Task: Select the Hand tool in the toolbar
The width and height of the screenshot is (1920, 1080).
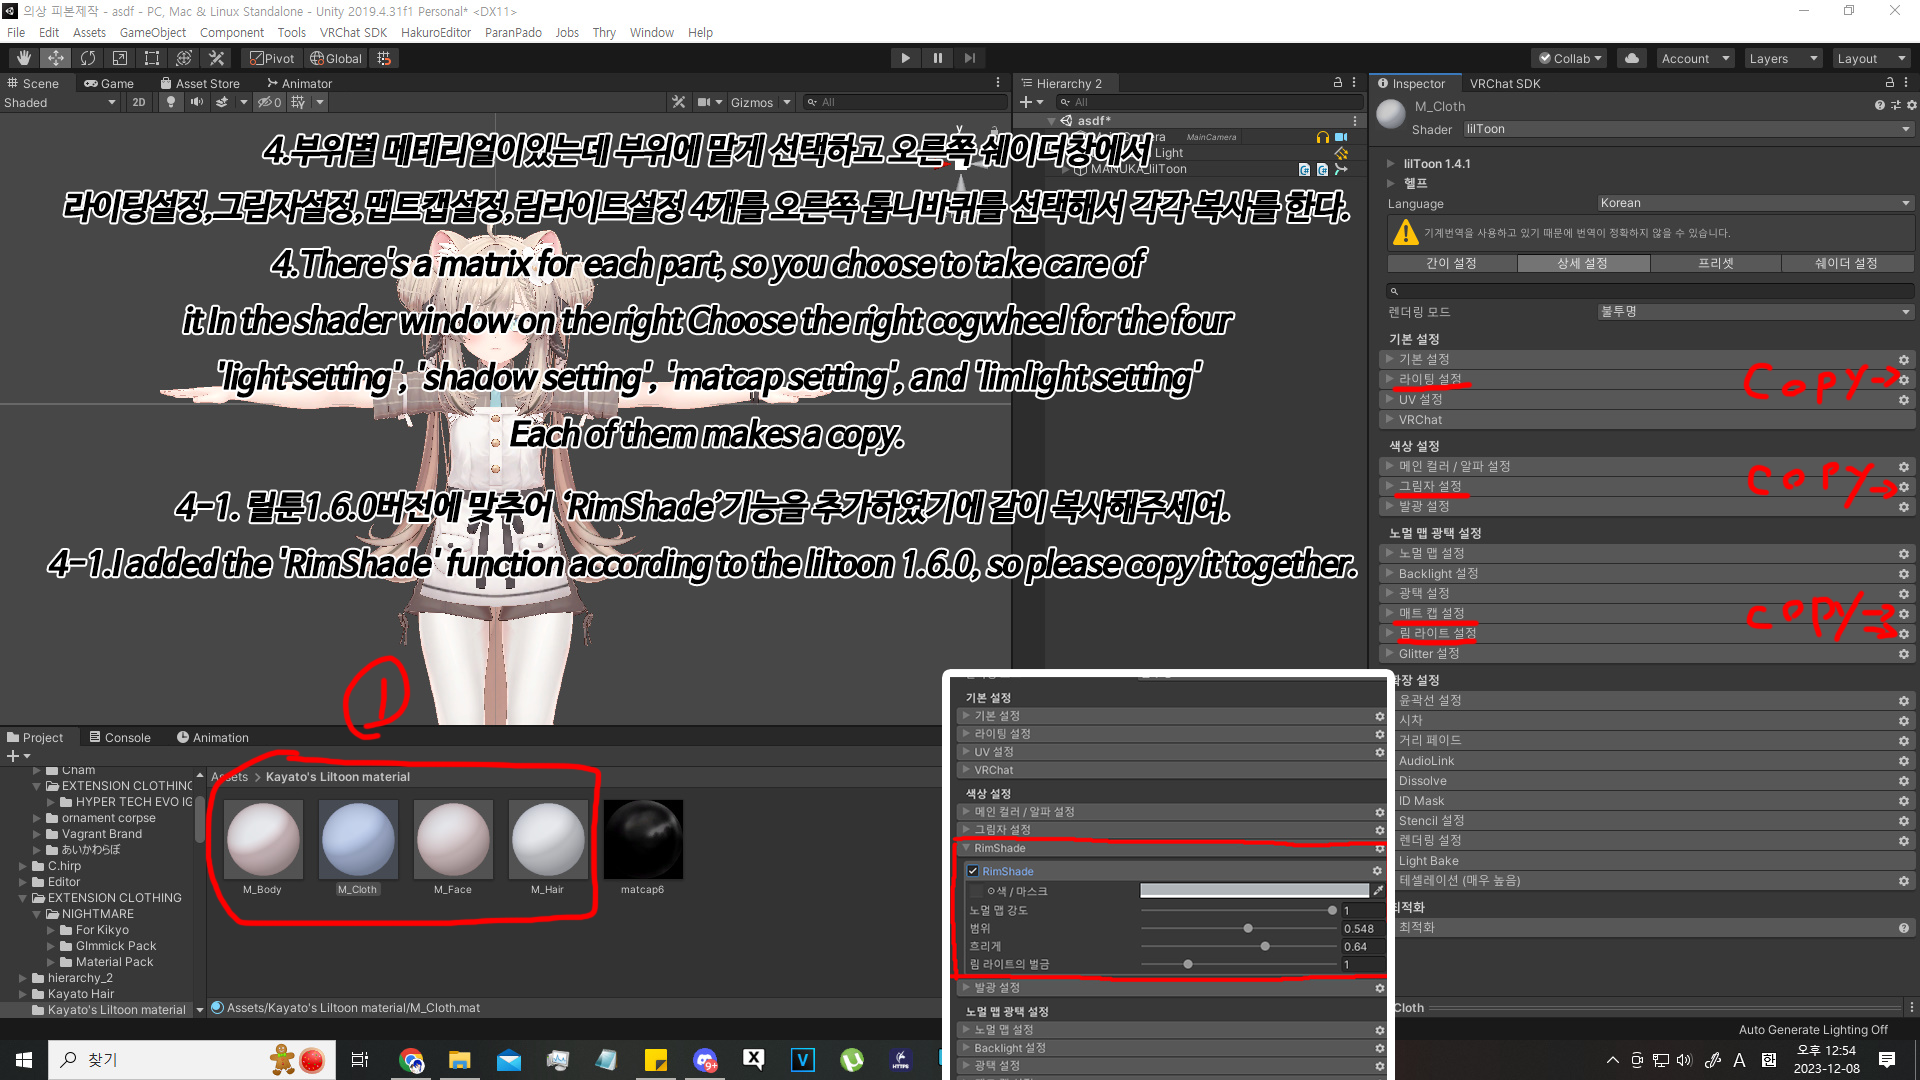Action: (x=22, y=57)
